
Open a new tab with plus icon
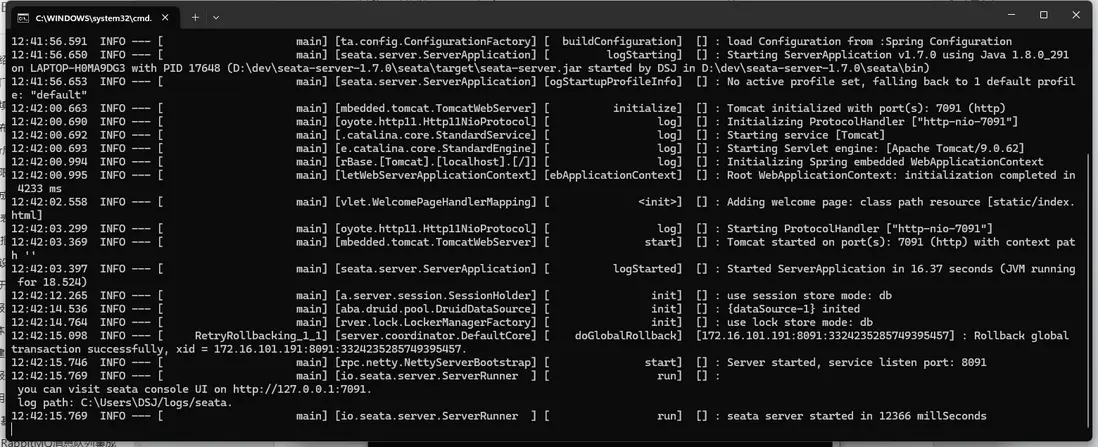coord(195,17)
